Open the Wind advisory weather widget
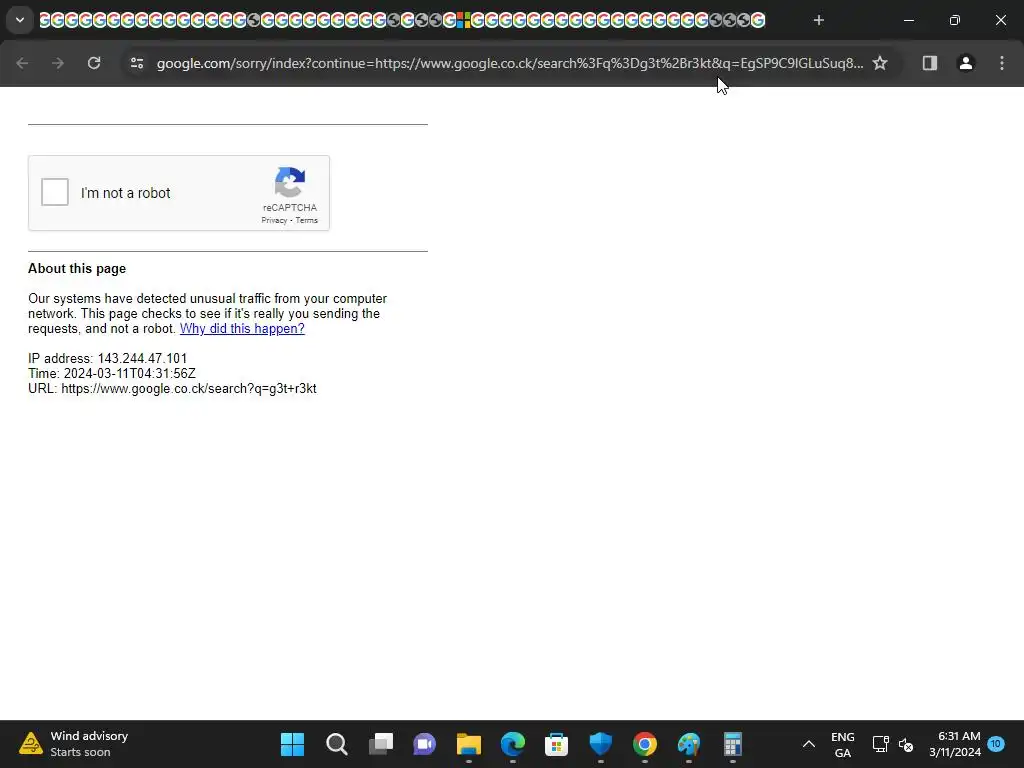This screenshot has width=1024, height=768. (73, 744)
